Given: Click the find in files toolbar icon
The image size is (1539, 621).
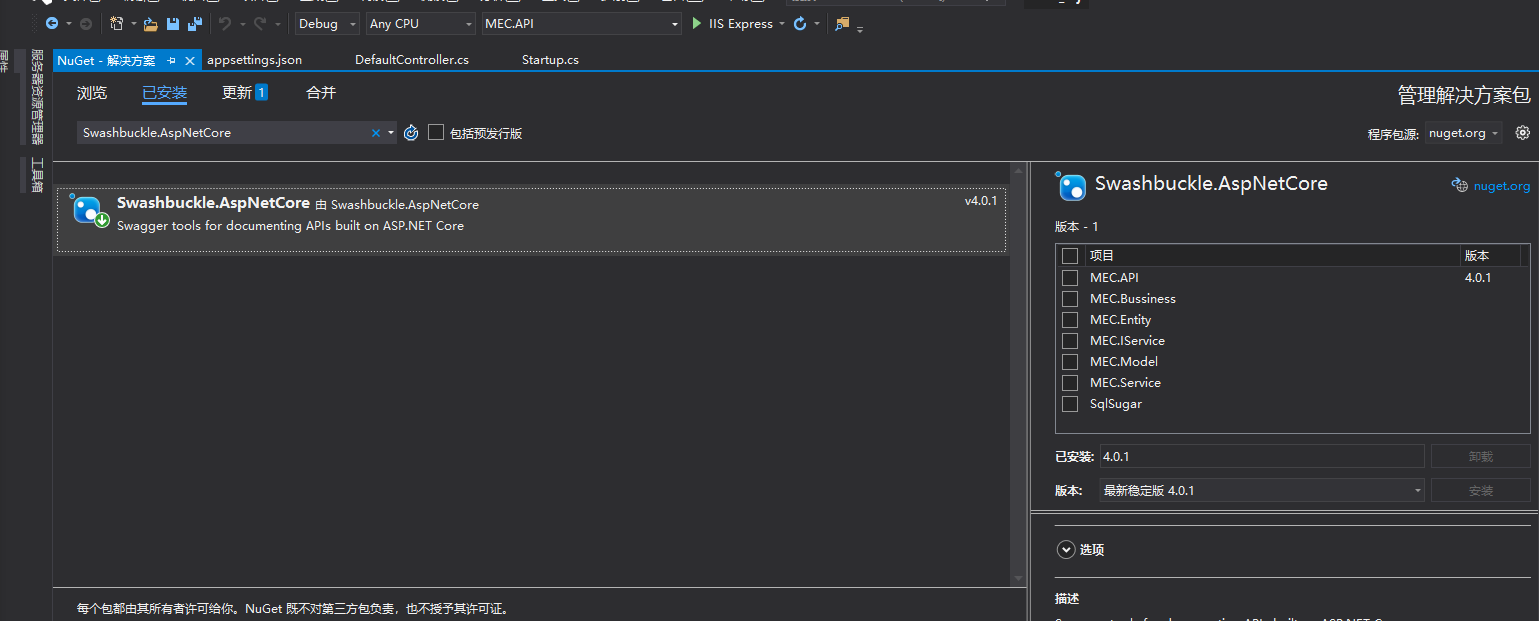Looking at the screenshot, I should (x=842, y=23).
